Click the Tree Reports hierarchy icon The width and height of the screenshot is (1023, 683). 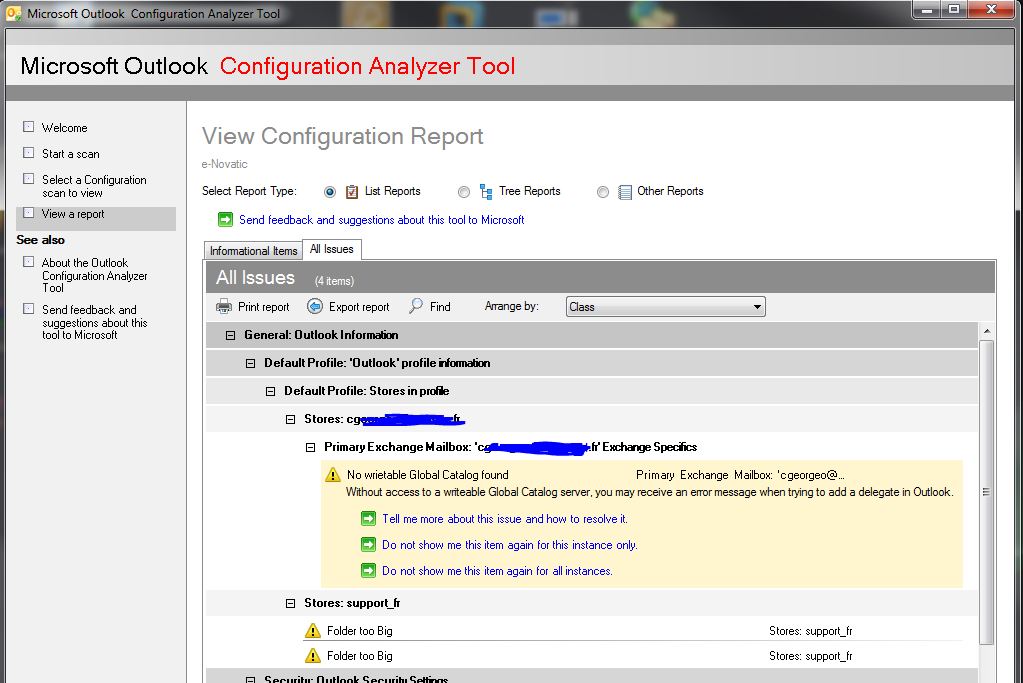(x=485, y=191)
